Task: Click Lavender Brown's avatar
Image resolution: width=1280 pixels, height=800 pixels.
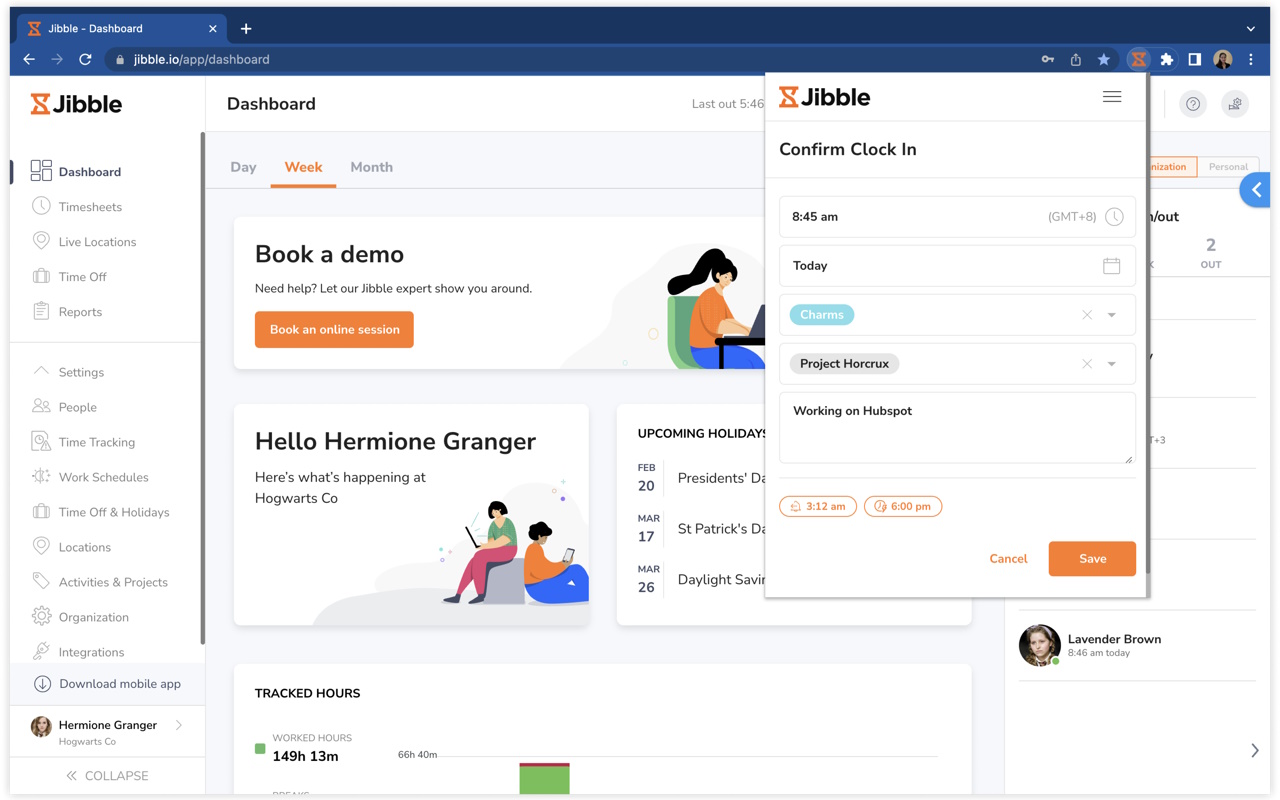Action: click(1039, 645)
